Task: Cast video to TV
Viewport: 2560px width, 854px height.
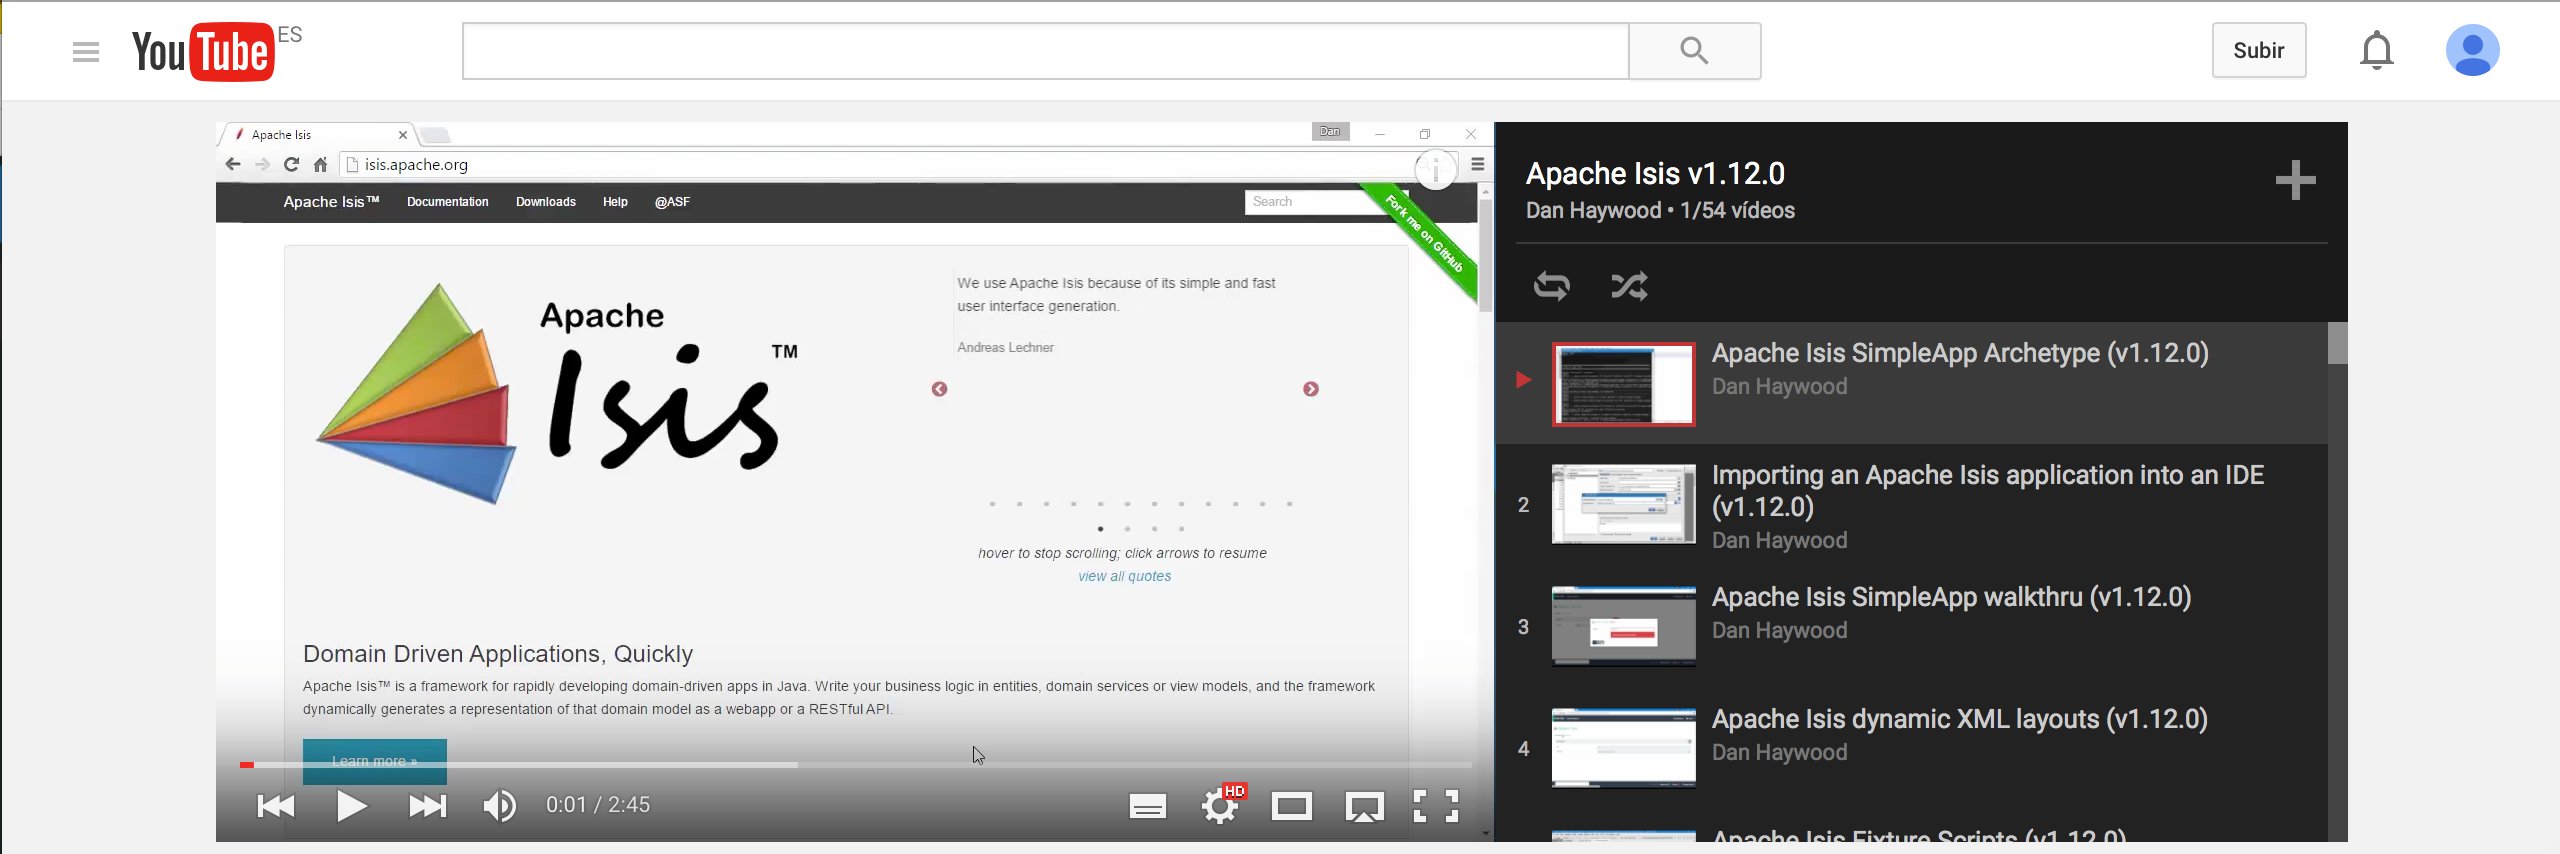Action: pyautogui.click(x=1364, y=806)
